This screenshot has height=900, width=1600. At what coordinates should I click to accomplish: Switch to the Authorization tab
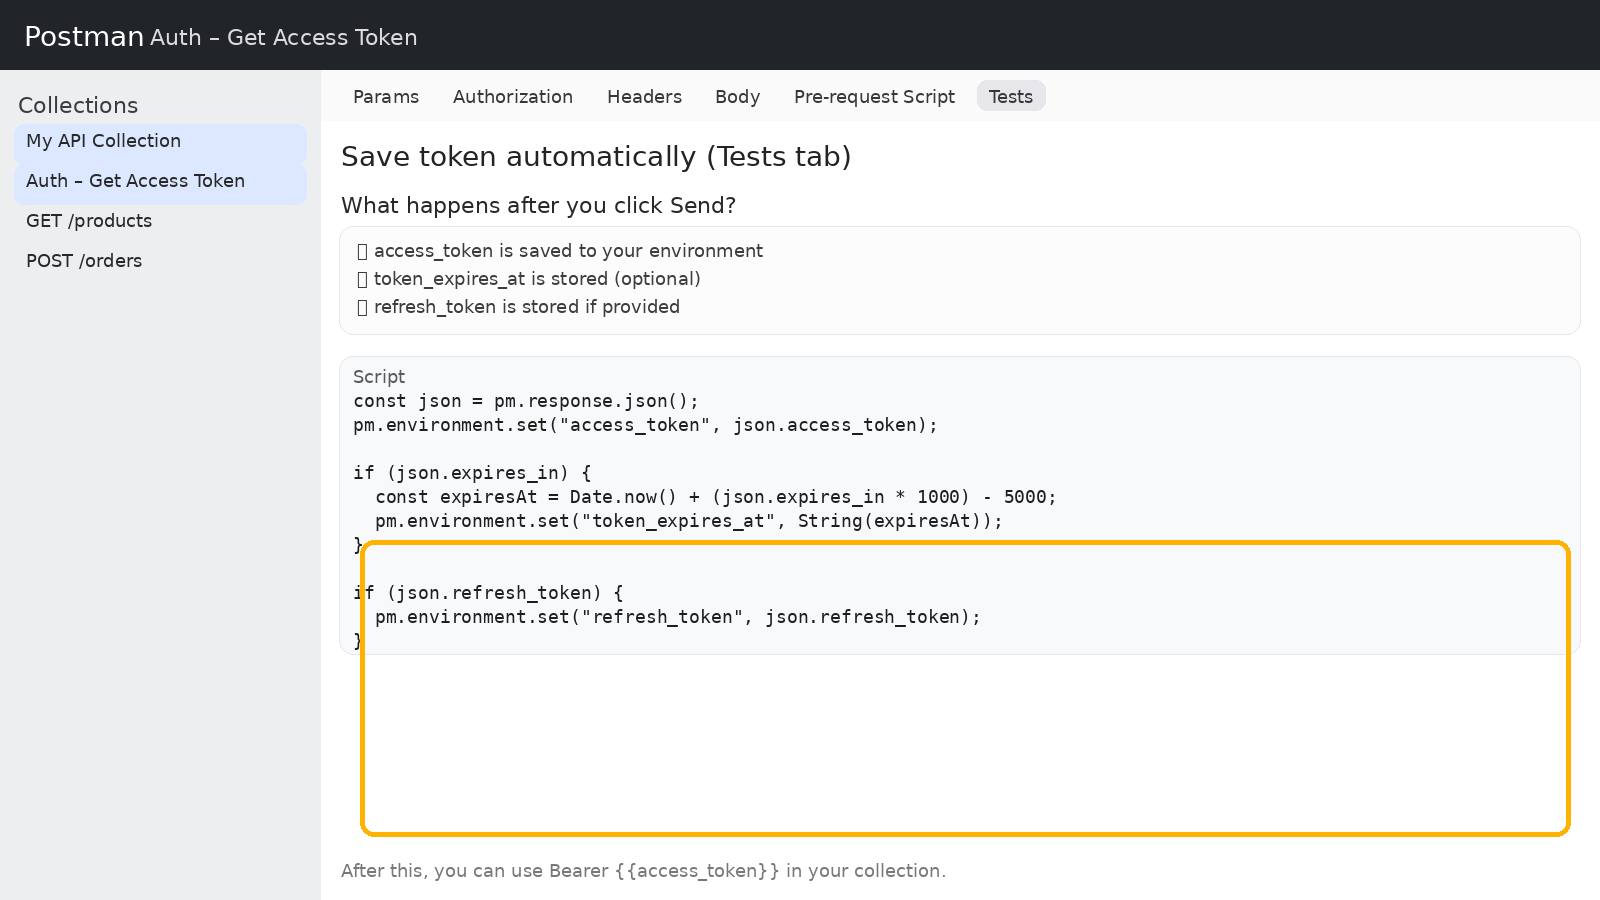512,97
